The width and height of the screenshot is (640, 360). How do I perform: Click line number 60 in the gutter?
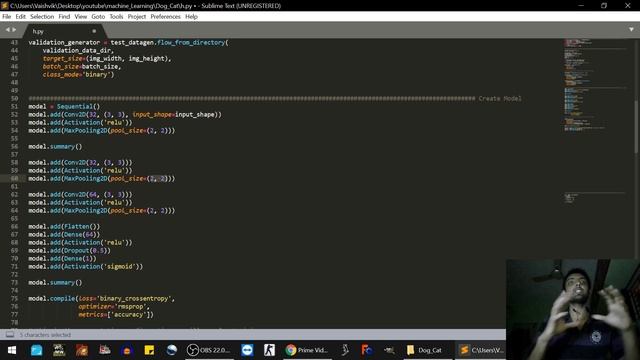click(14, 178)
